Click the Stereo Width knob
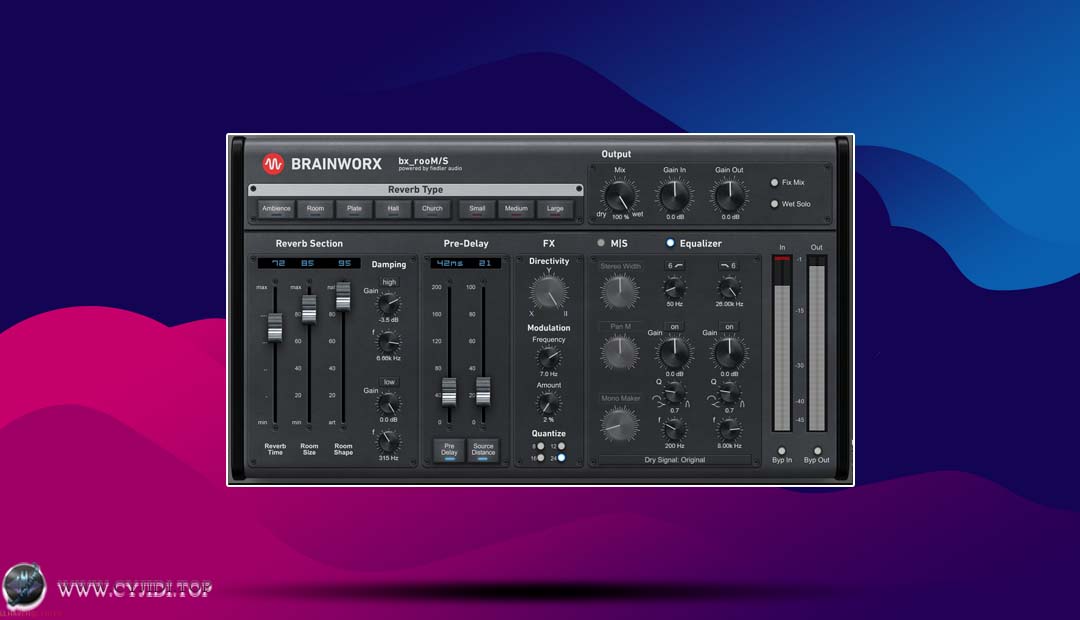Image resolution: width=1080 pixels, height=620 pixels. (620, 291)
